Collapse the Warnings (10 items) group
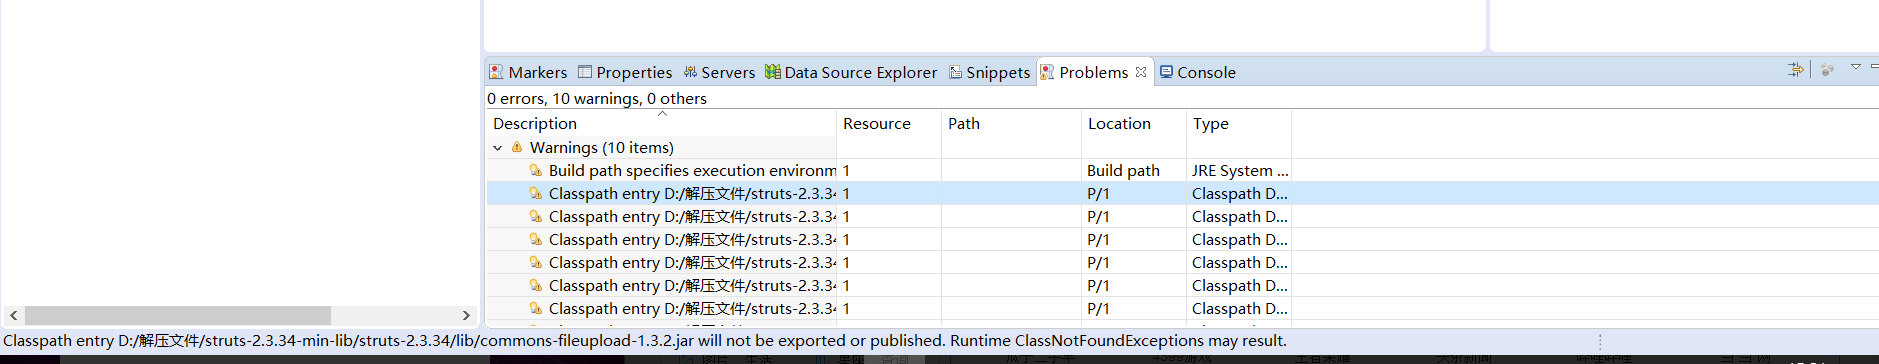 coord(498,148)
